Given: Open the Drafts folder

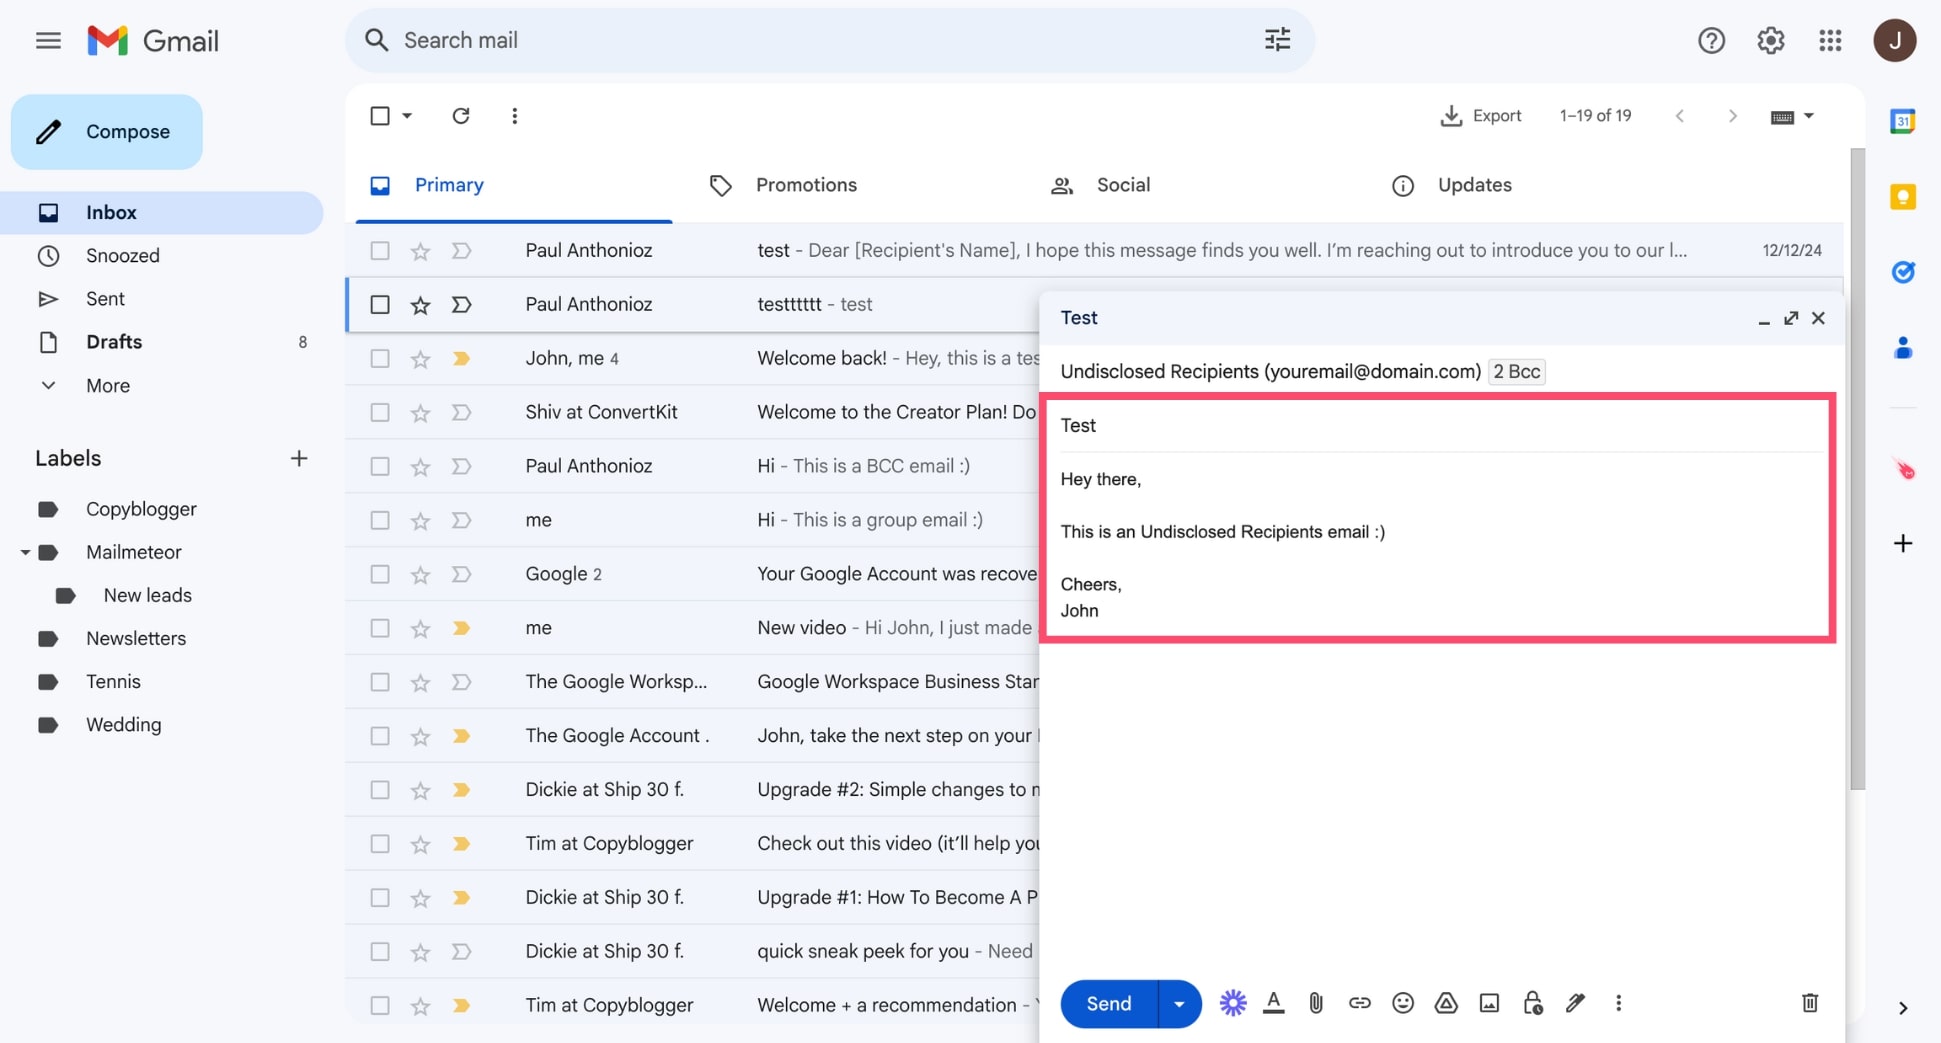Looking at the screenshot, I should point(114,342).
